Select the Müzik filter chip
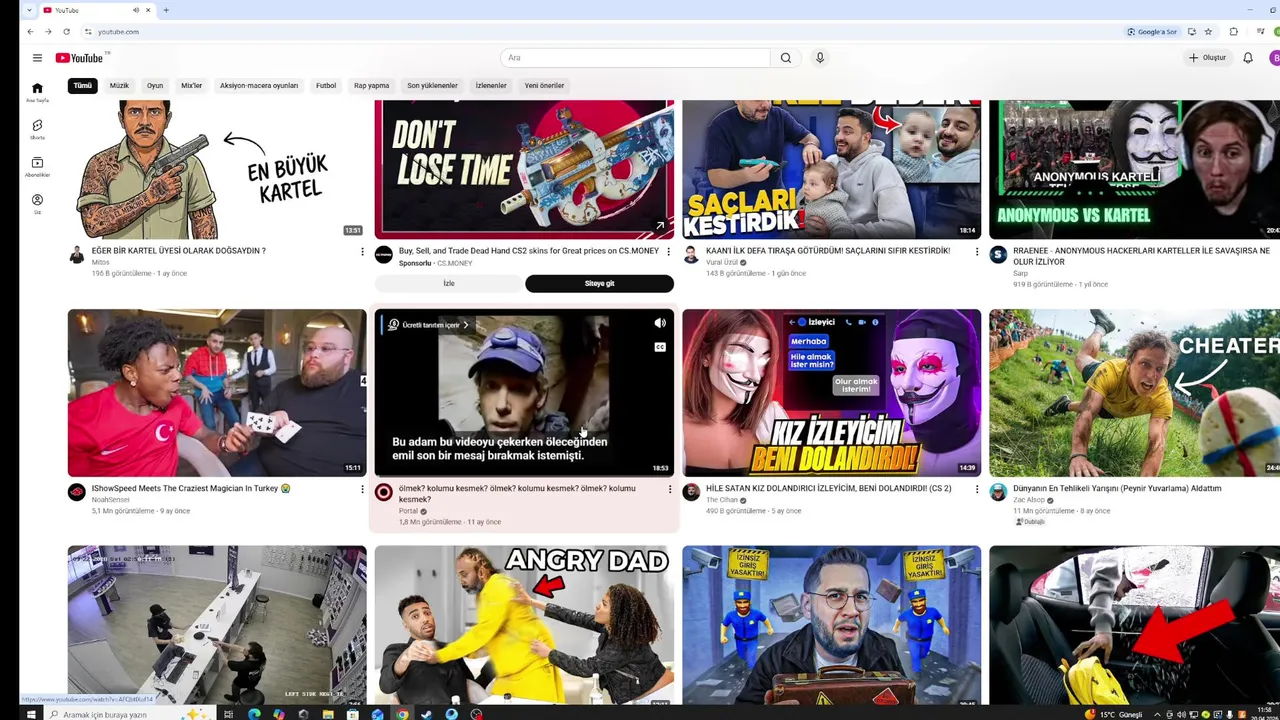 (x=119, y=86)
